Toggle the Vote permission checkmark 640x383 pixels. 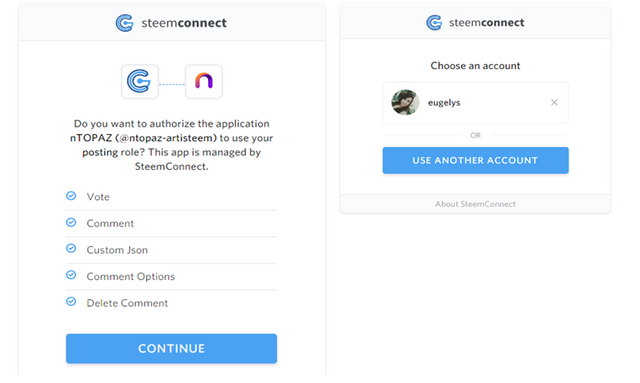coord(71,196)
